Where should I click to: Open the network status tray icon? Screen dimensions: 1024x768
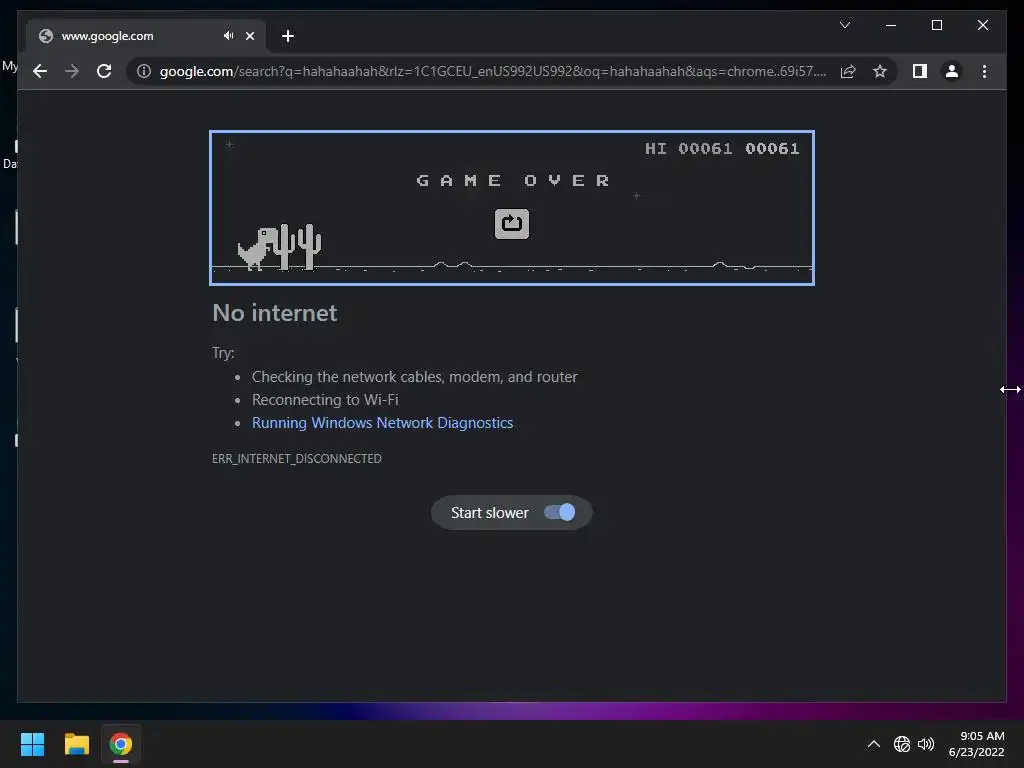pos(901,744)
